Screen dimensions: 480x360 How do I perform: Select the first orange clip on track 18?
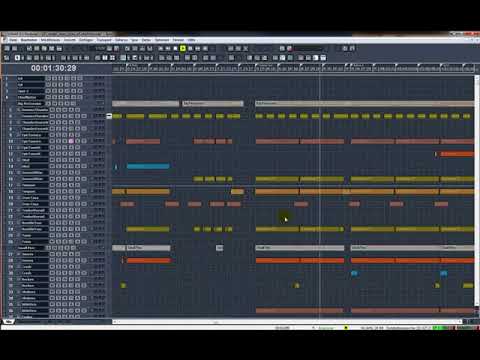coord(118,191)
